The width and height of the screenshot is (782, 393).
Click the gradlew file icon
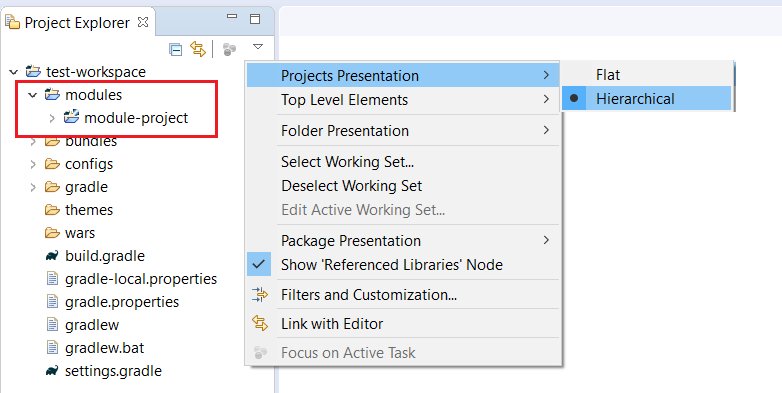click(52, 324)
